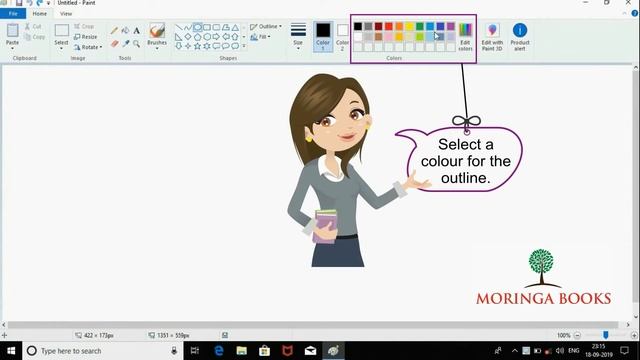The height and width of the screenshot is (360, 640).
Task: Open the Size line thickness dropdown
Action: coord(298,37)
